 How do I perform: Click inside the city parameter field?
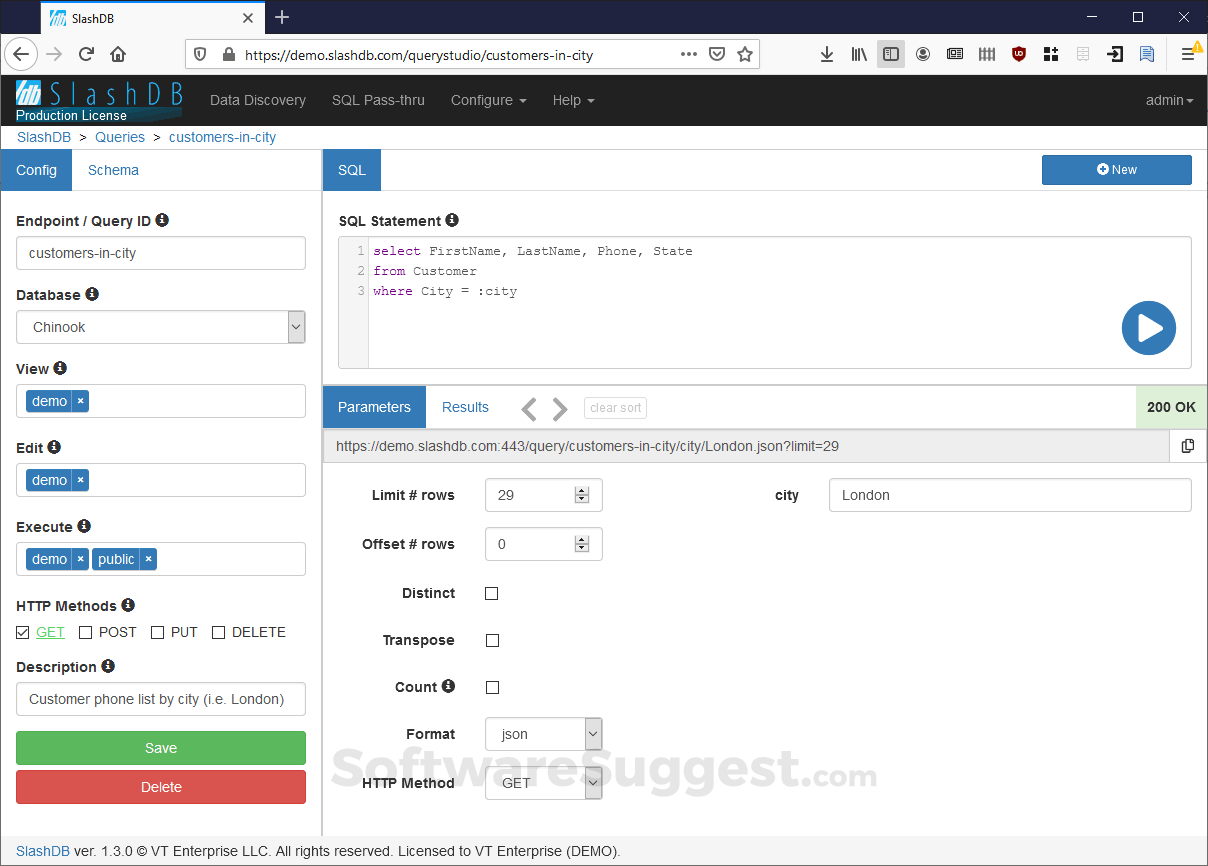(1010, 495)
